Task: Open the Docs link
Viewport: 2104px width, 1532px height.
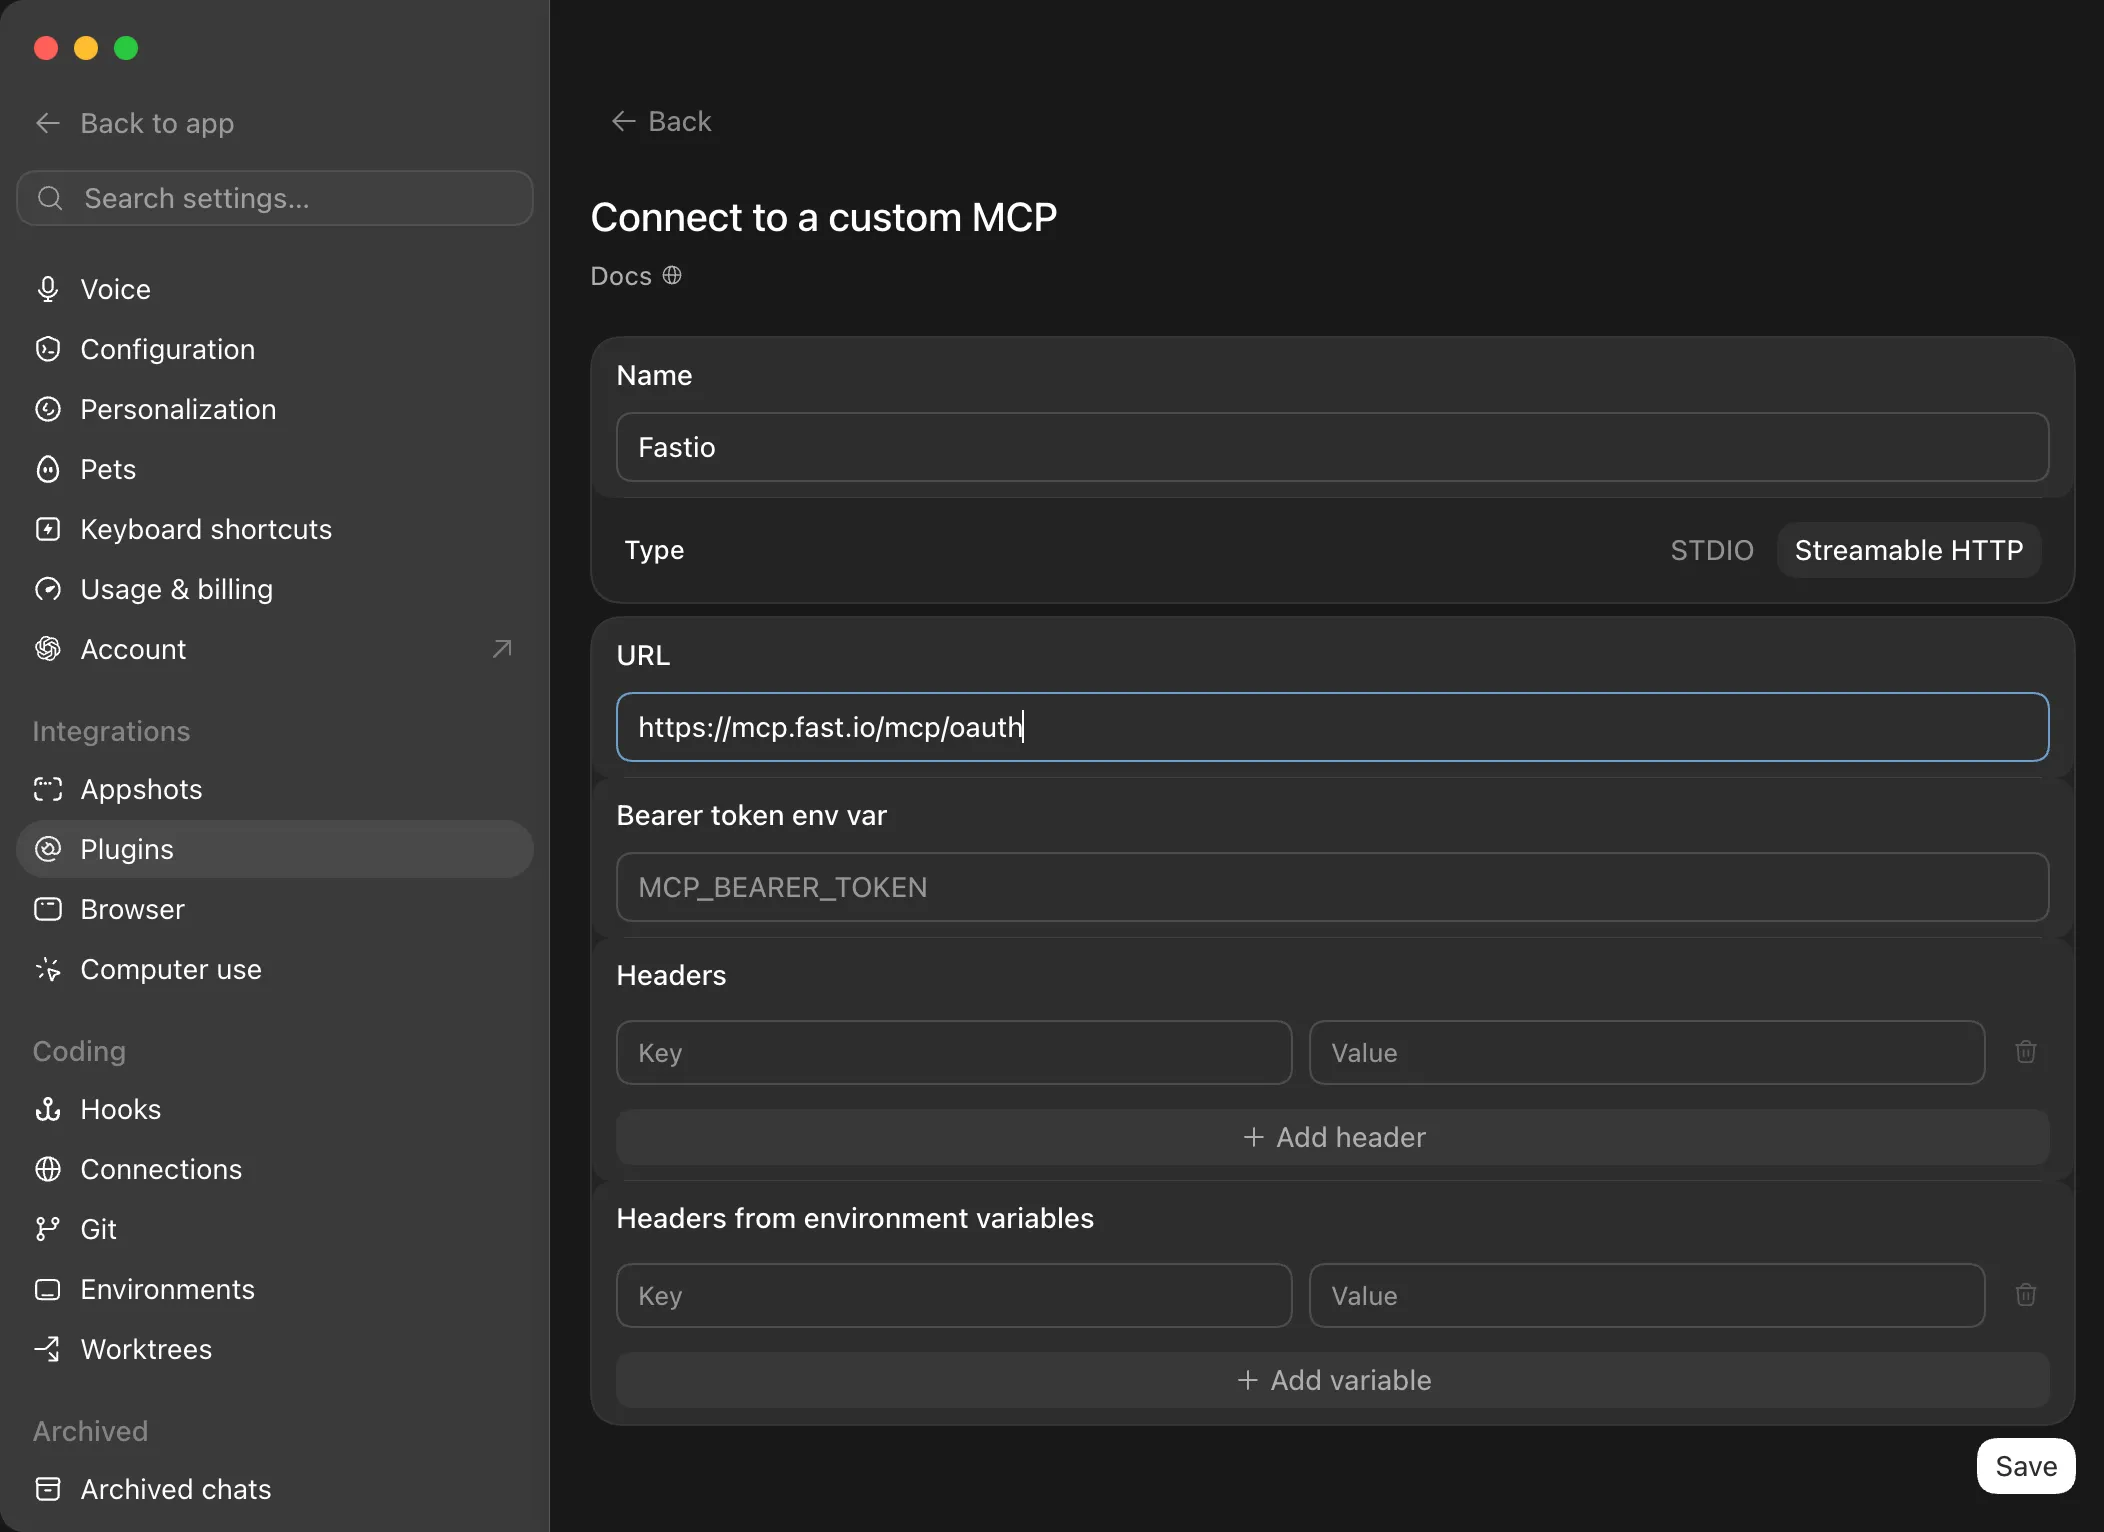Action: [x=636, y=275]
